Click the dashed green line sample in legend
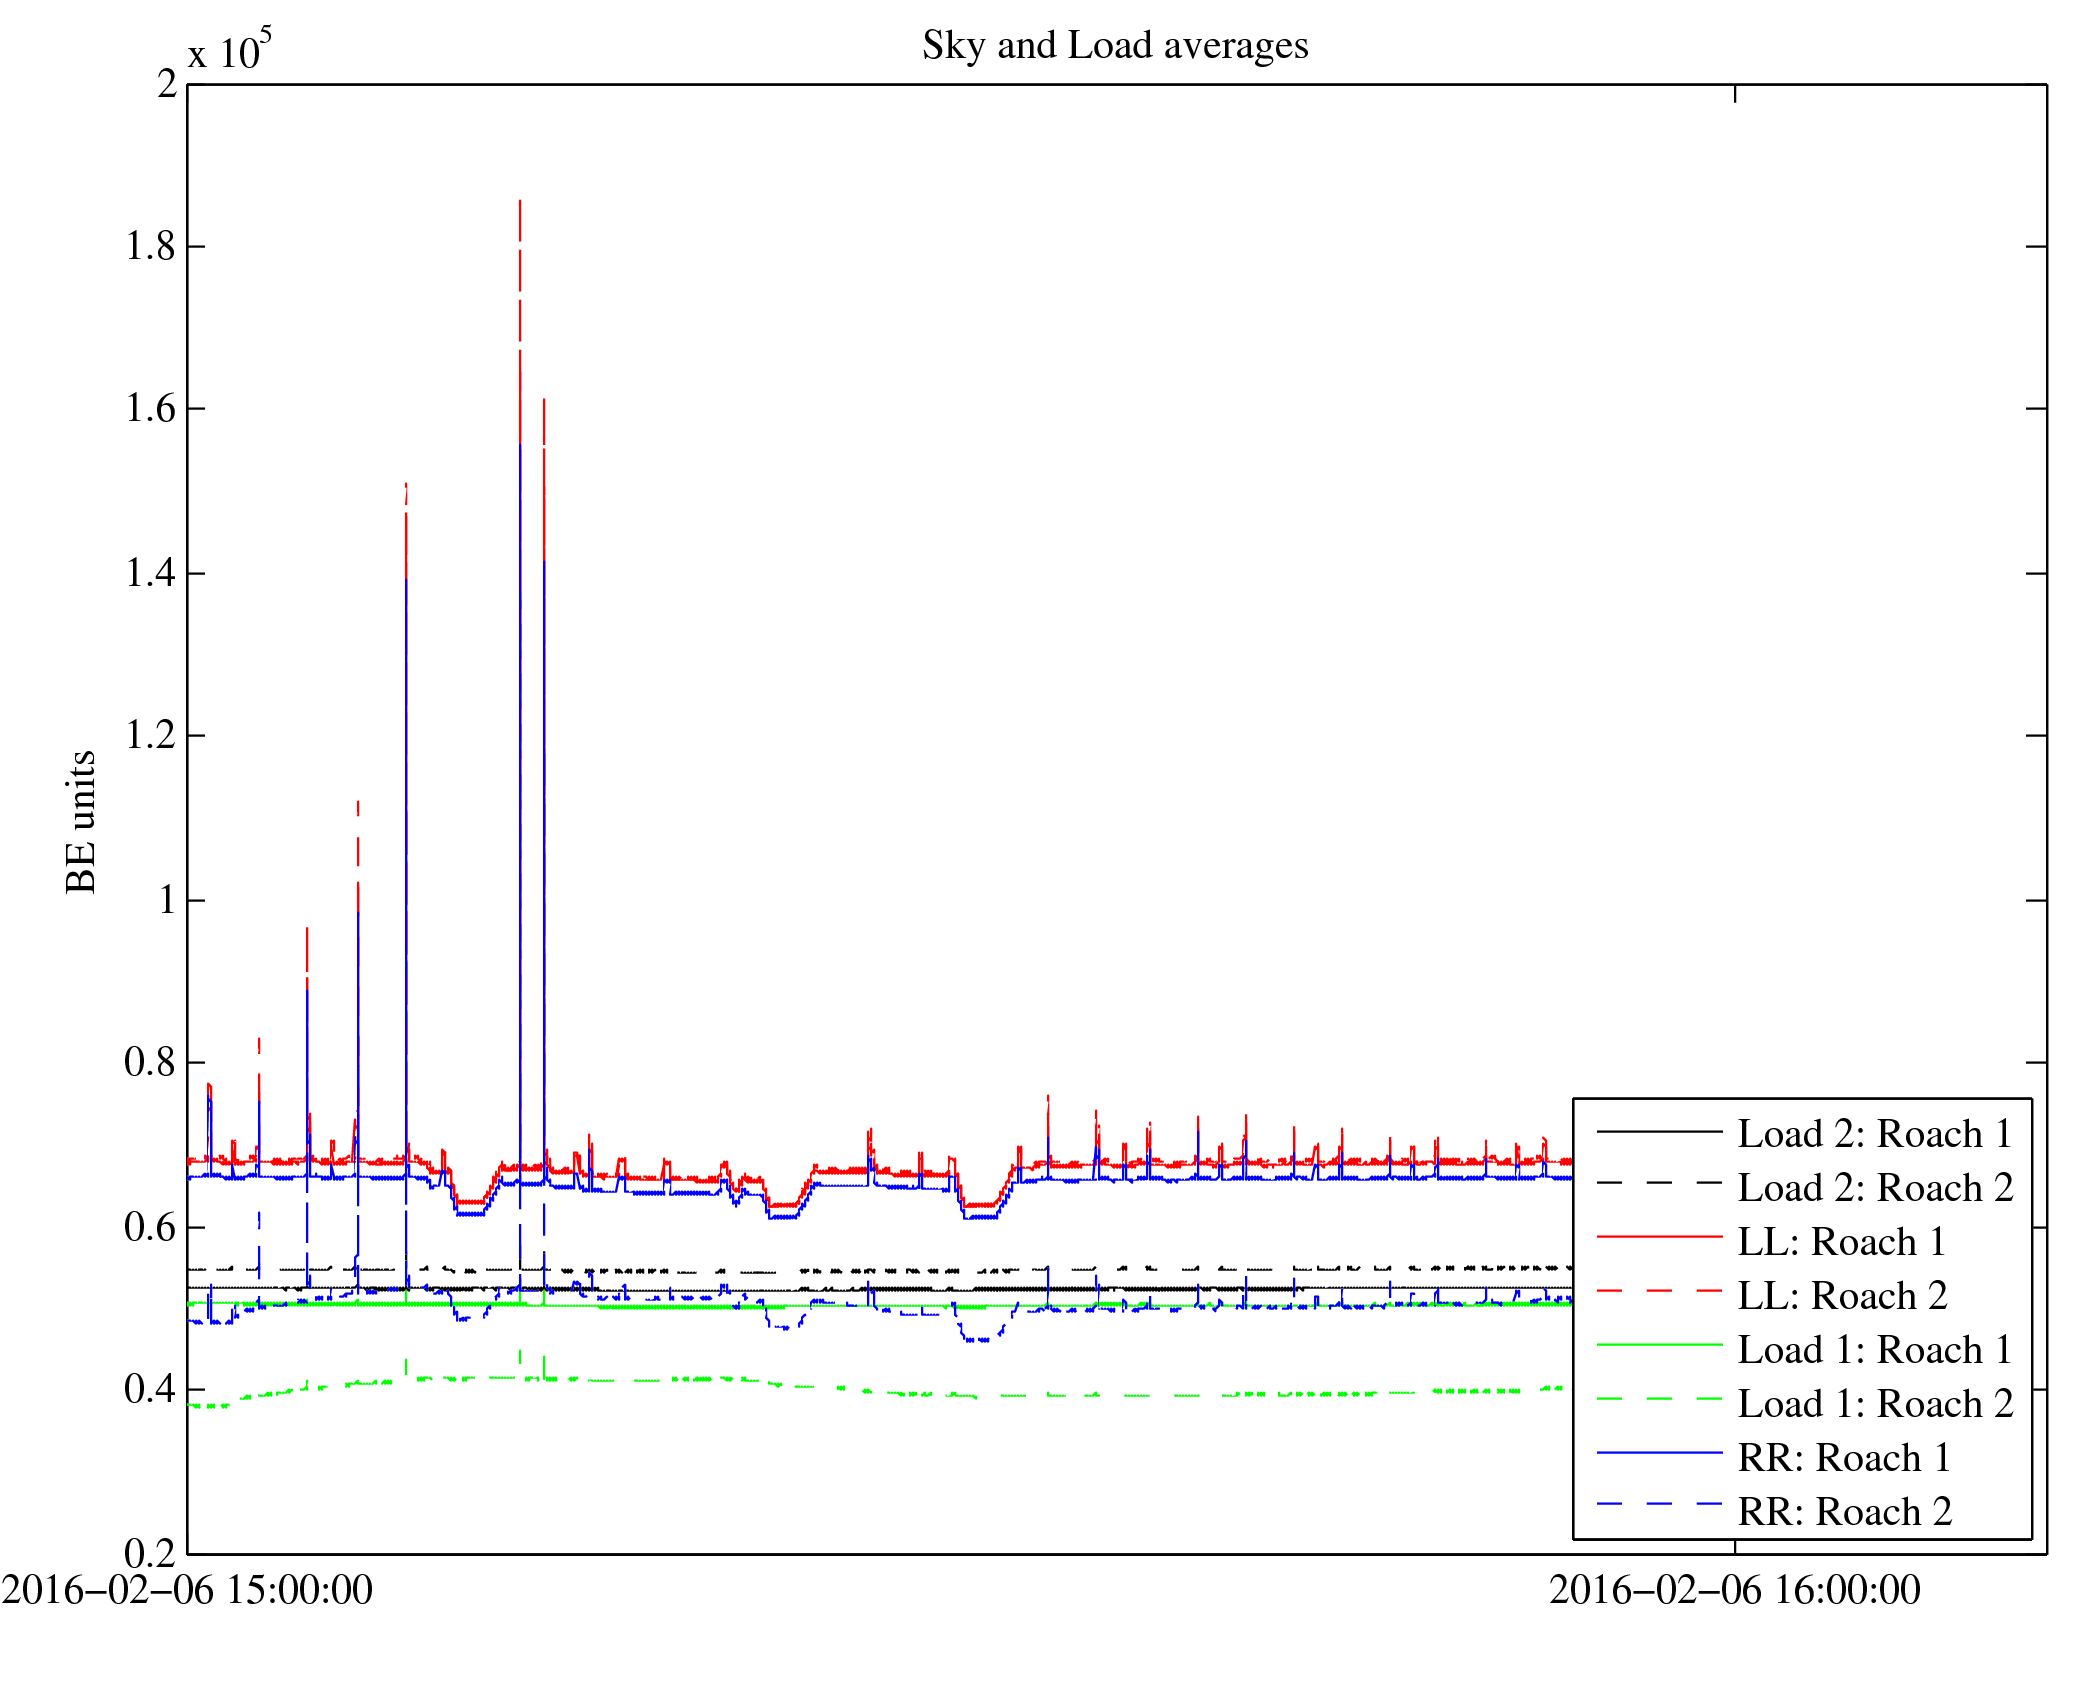This screenshot has height=1683, width=2075. 1659,1399
